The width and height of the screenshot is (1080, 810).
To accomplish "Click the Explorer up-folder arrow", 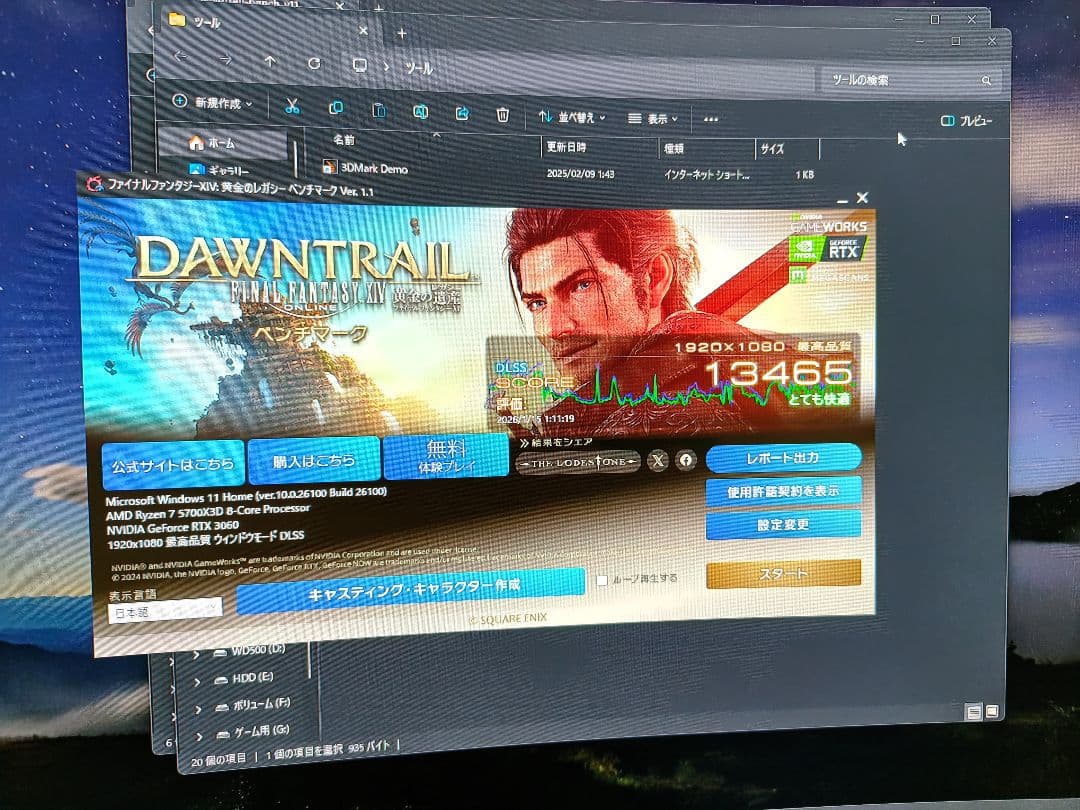I will (x=270, y=61).
